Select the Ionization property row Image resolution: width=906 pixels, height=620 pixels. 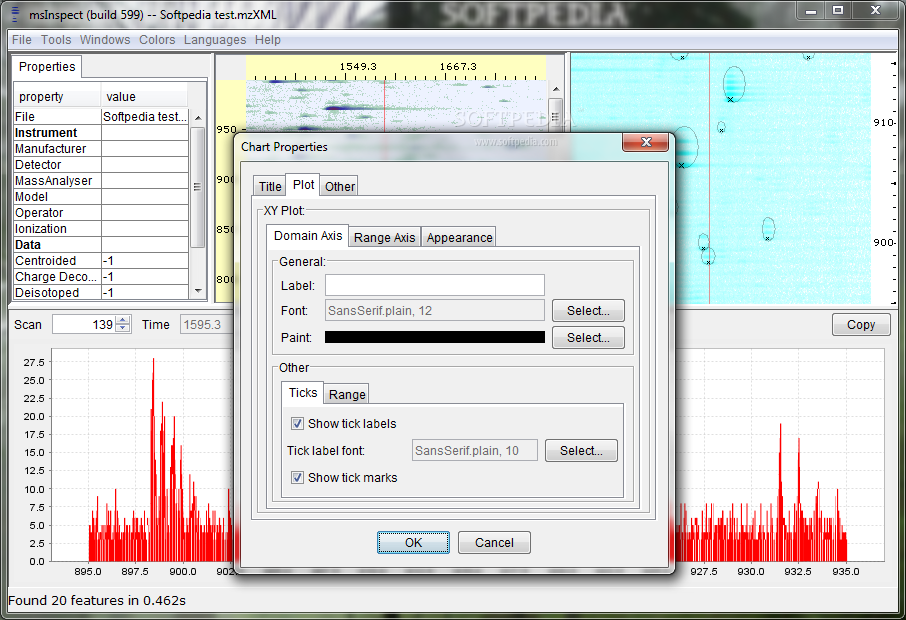point(101,229)
